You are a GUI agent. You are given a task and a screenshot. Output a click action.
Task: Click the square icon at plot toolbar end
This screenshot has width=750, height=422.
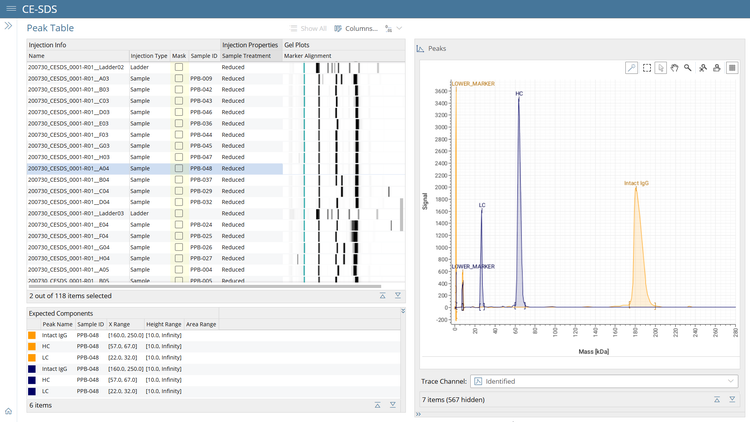732,68
